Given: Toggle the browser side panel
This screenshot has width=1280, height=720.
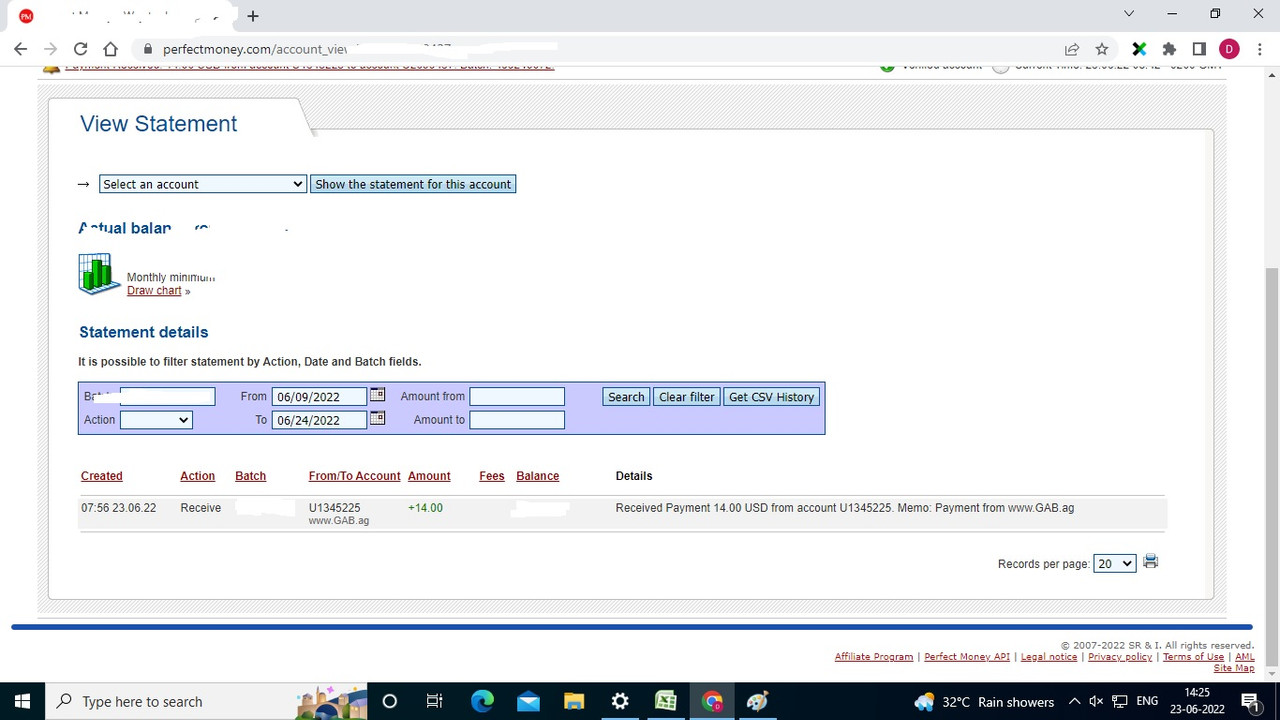Looking at the screenshot, I should pyautogui.click(x=1199, y=49).
